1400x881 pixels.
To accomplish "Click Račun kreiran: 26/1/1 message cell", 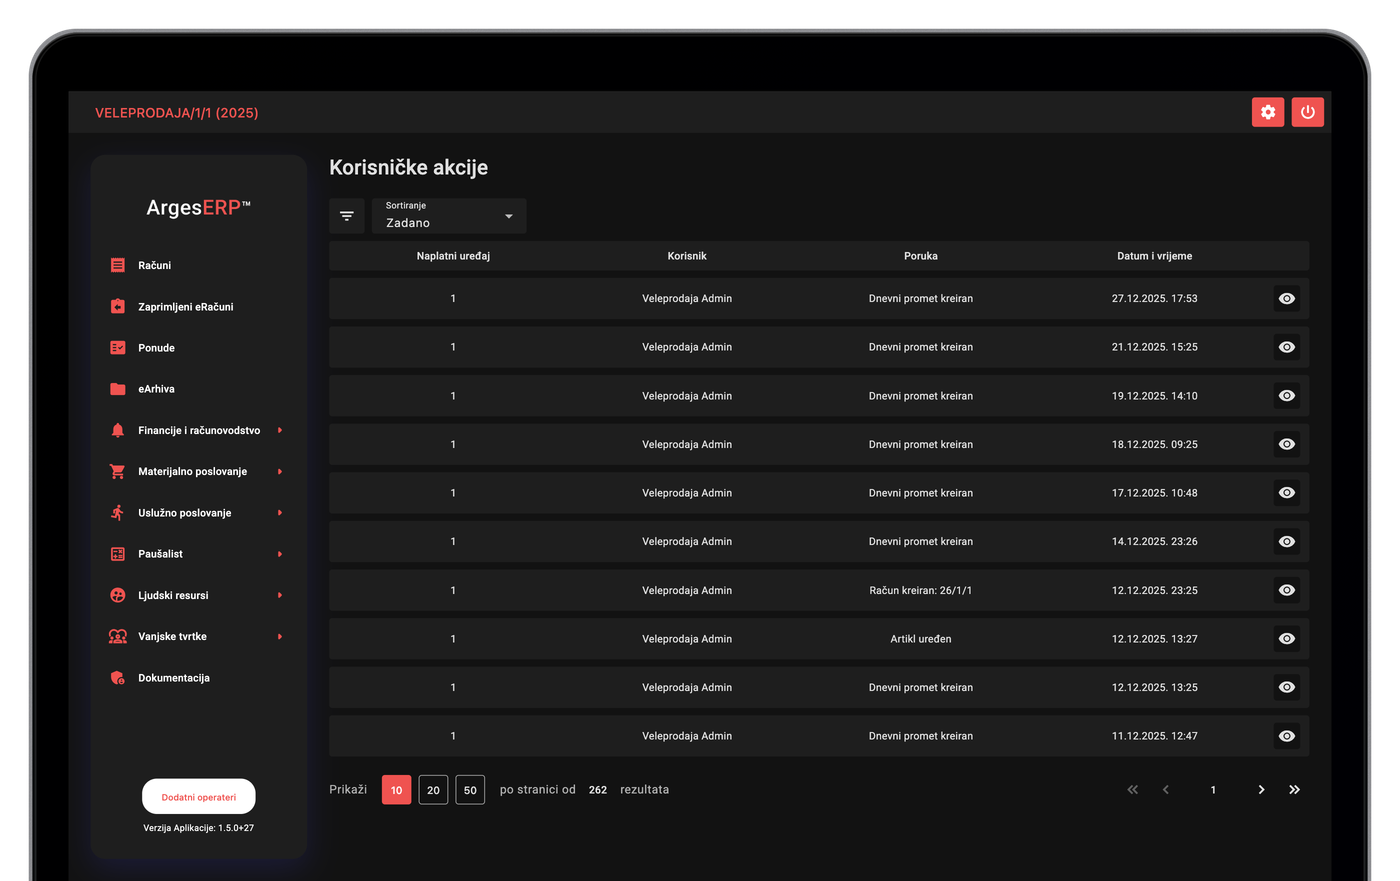I will coord(921,590).
